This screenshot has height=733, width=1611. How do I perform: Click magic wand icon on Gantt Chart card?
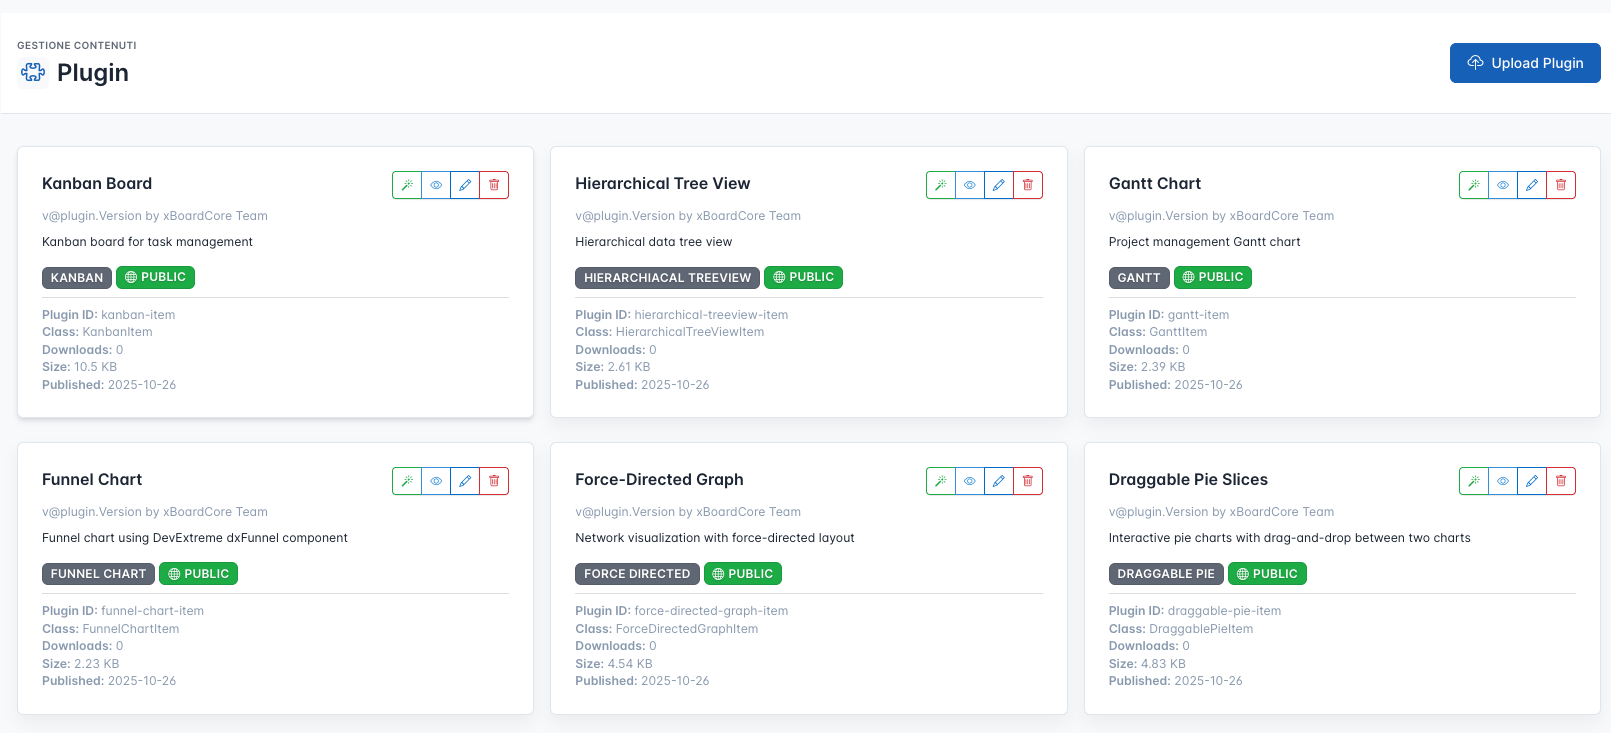point(1474,185)
